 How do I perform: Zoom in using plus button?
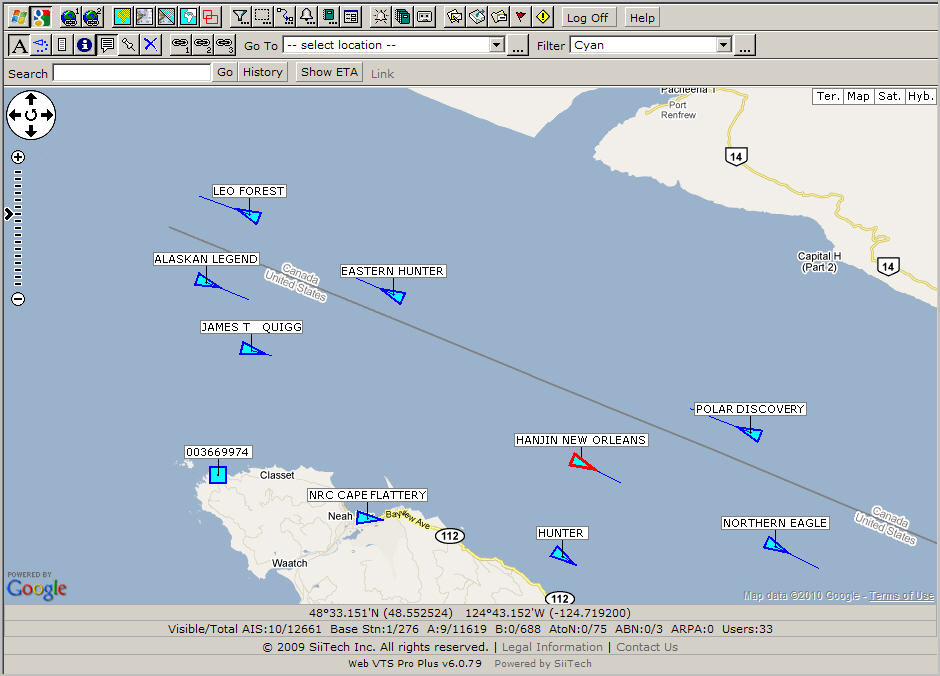pyautogui.click(x=18, y=157)
